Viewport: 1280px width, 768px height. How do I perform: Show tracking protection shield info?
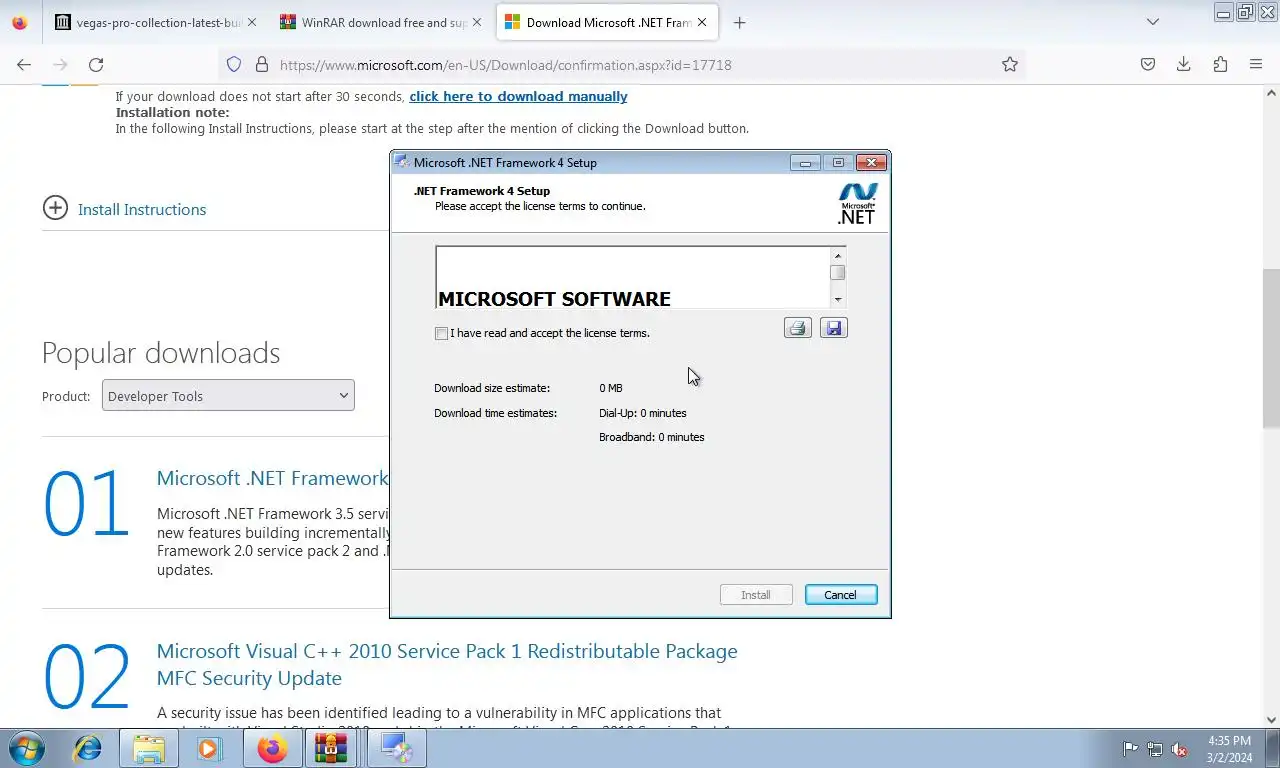point(234,64)
